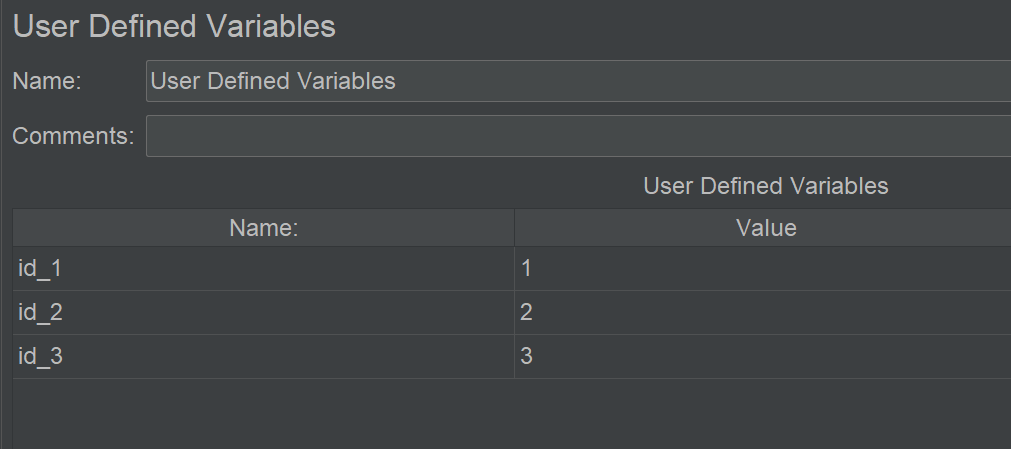
Task: Click the Name text field
Action: 578,81
